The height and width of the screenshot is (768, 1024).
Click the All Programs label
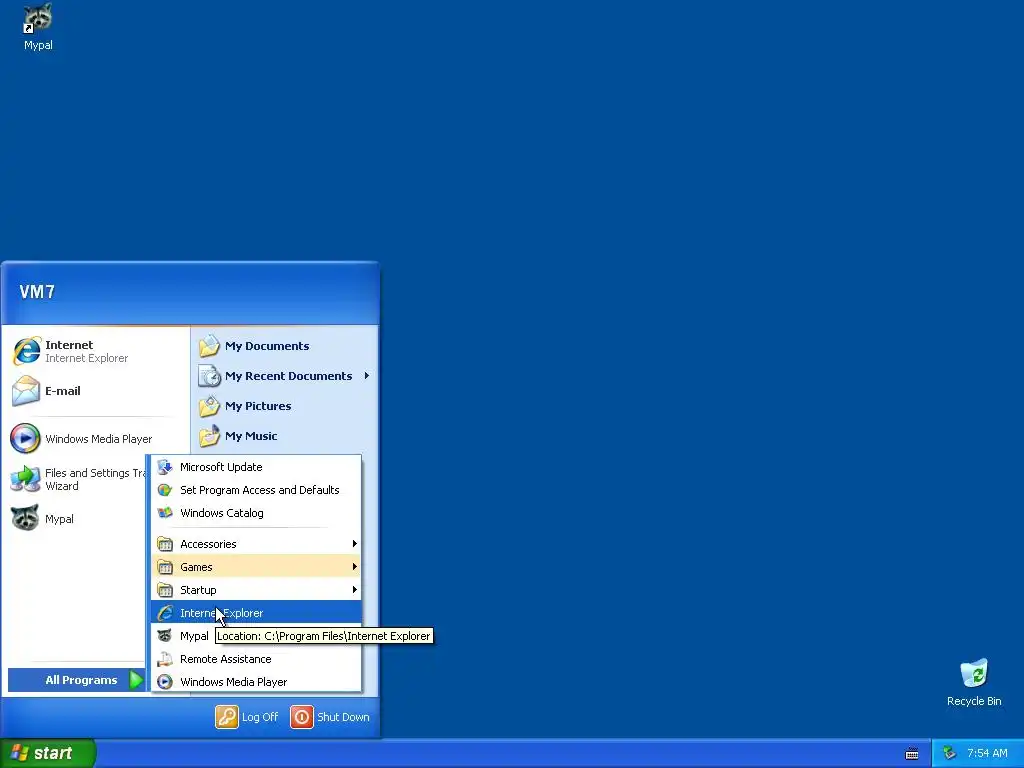(81, 680)
